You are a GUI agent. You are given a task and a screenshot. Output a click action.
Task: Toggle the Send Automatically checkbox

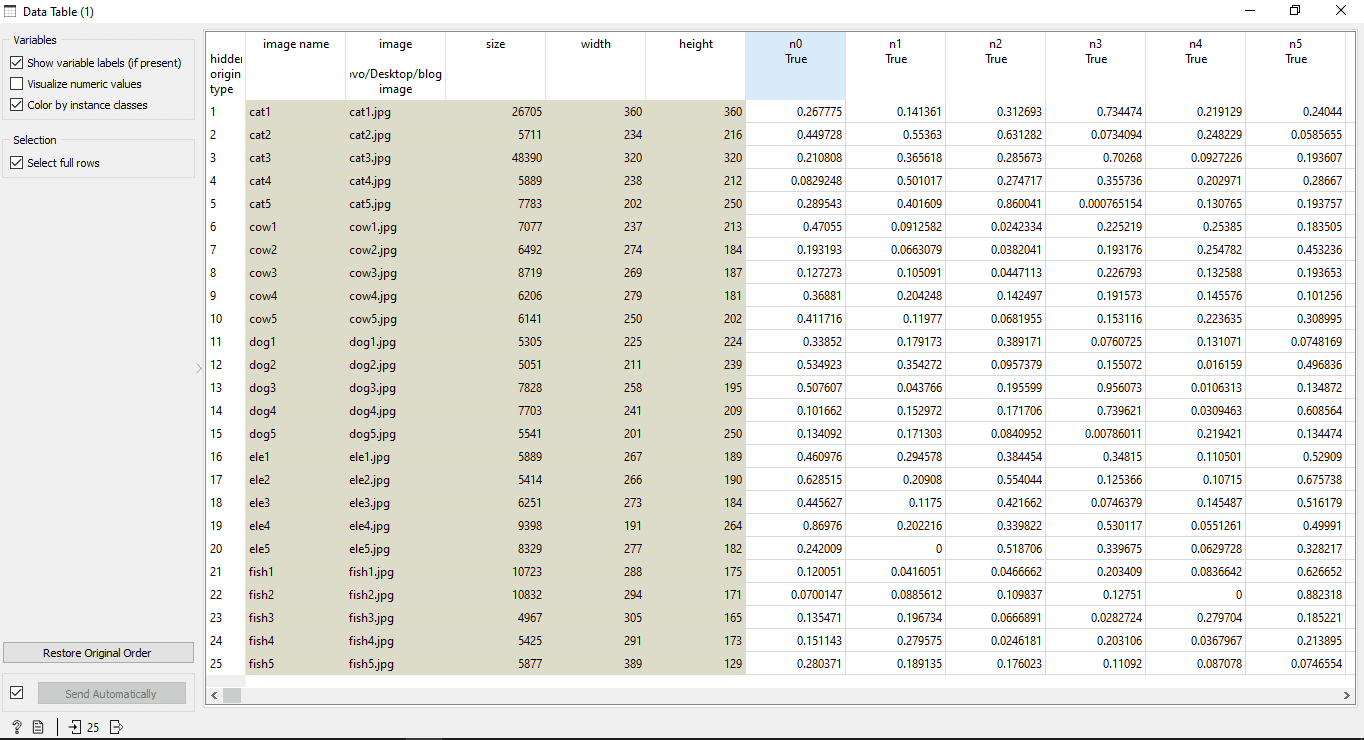point(17,693)
